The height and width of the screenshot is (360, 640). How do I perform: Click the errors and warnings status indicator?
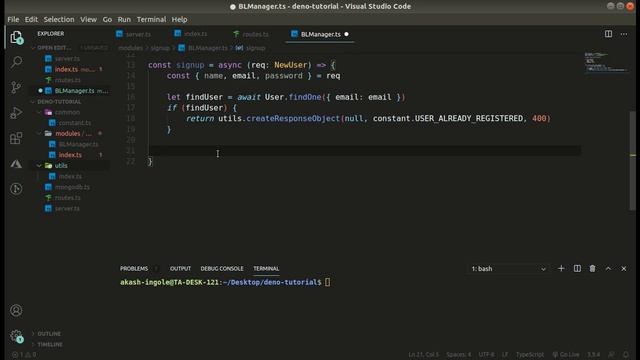click(24, 355)
